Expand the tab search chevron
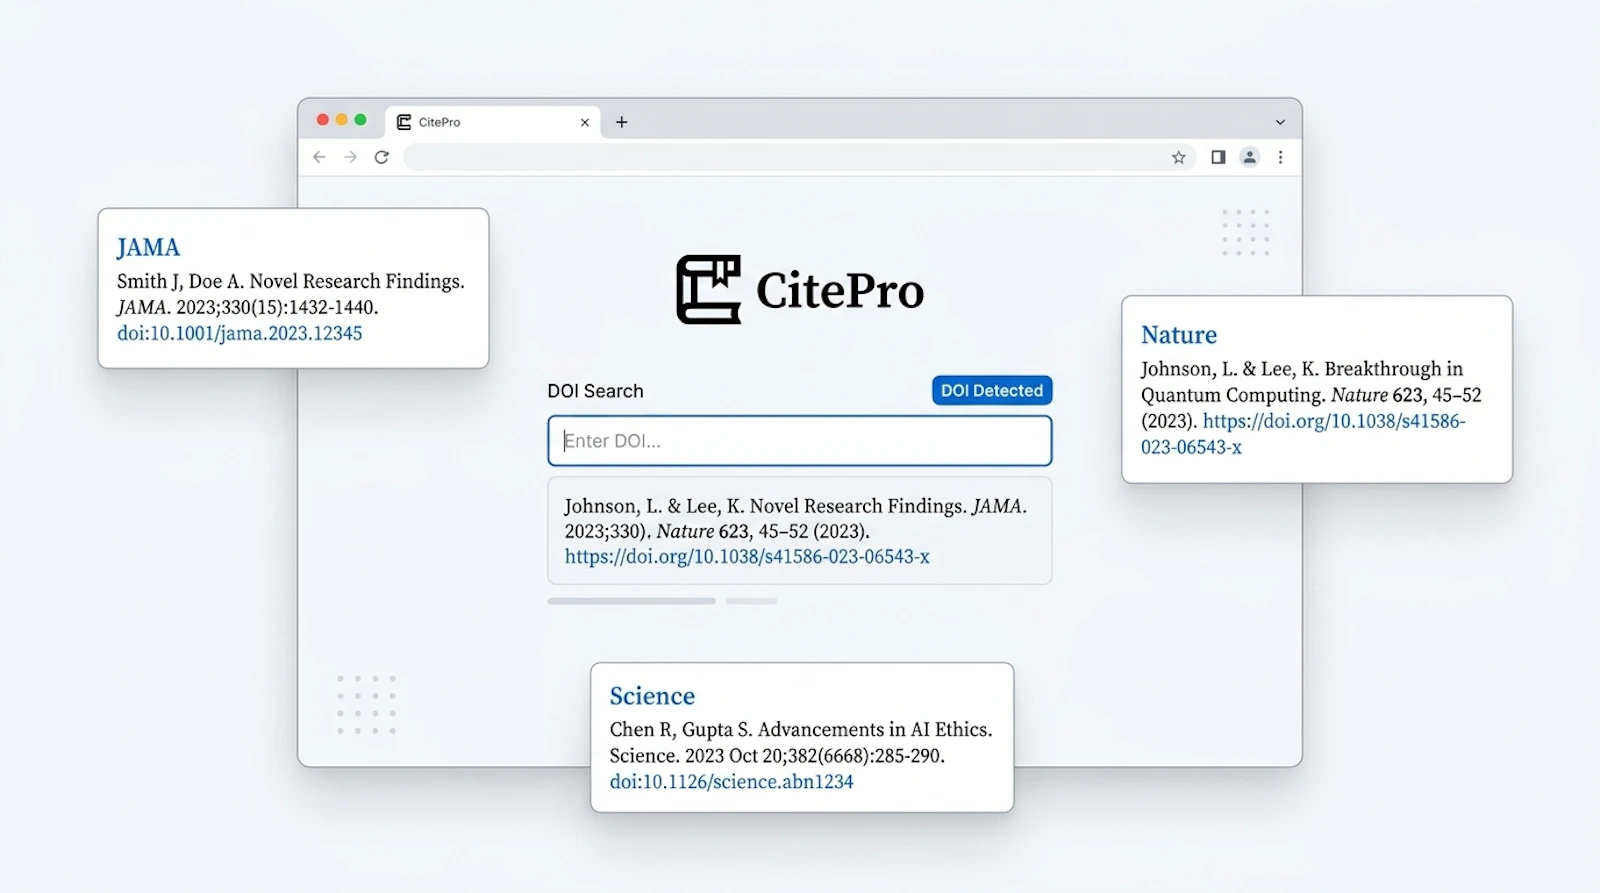This screenshot has height=893, width=1600. point(1280,122)
